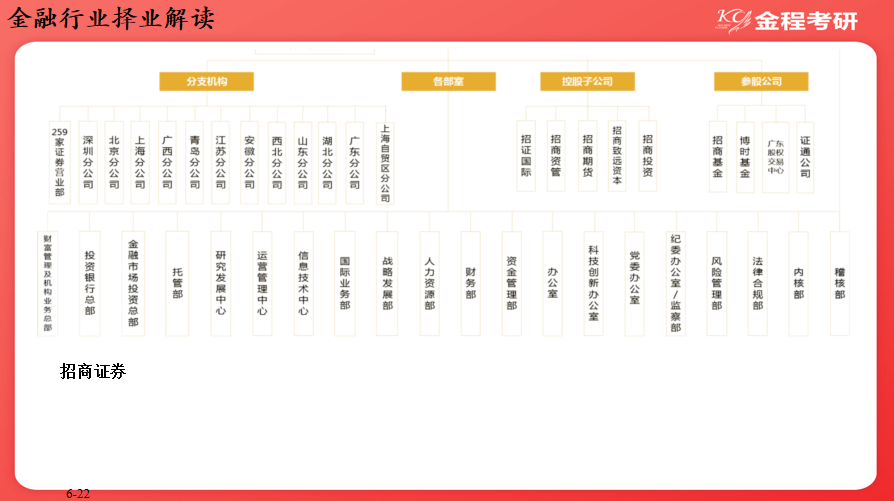Click the 财富管理及机构业务总部 box
This screenshot has width=894, height=501.
tap(47, 283)
